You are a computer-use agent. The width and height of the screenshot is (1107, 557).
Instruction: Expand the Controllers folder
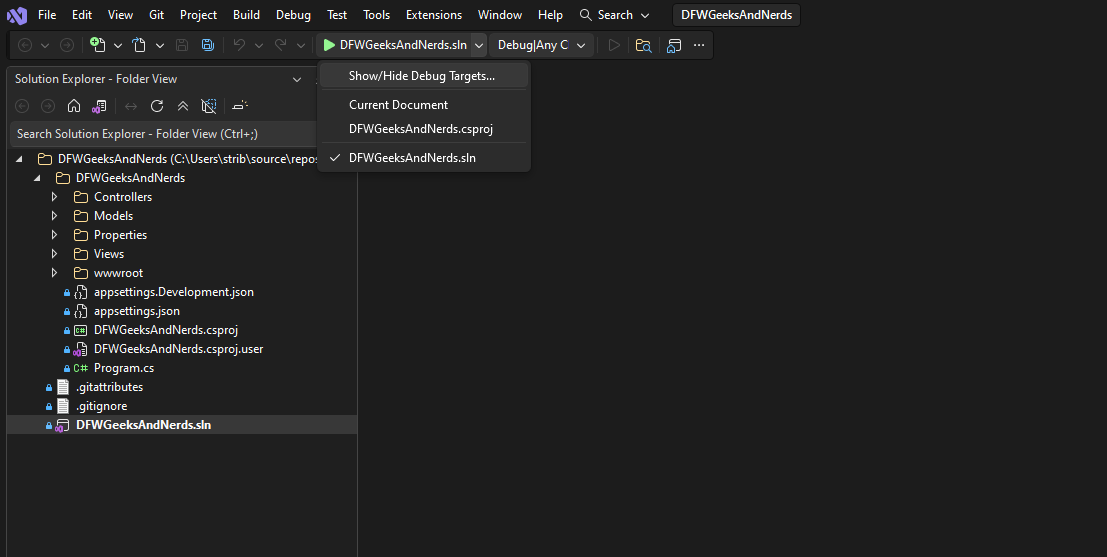[x=54, y=197]
